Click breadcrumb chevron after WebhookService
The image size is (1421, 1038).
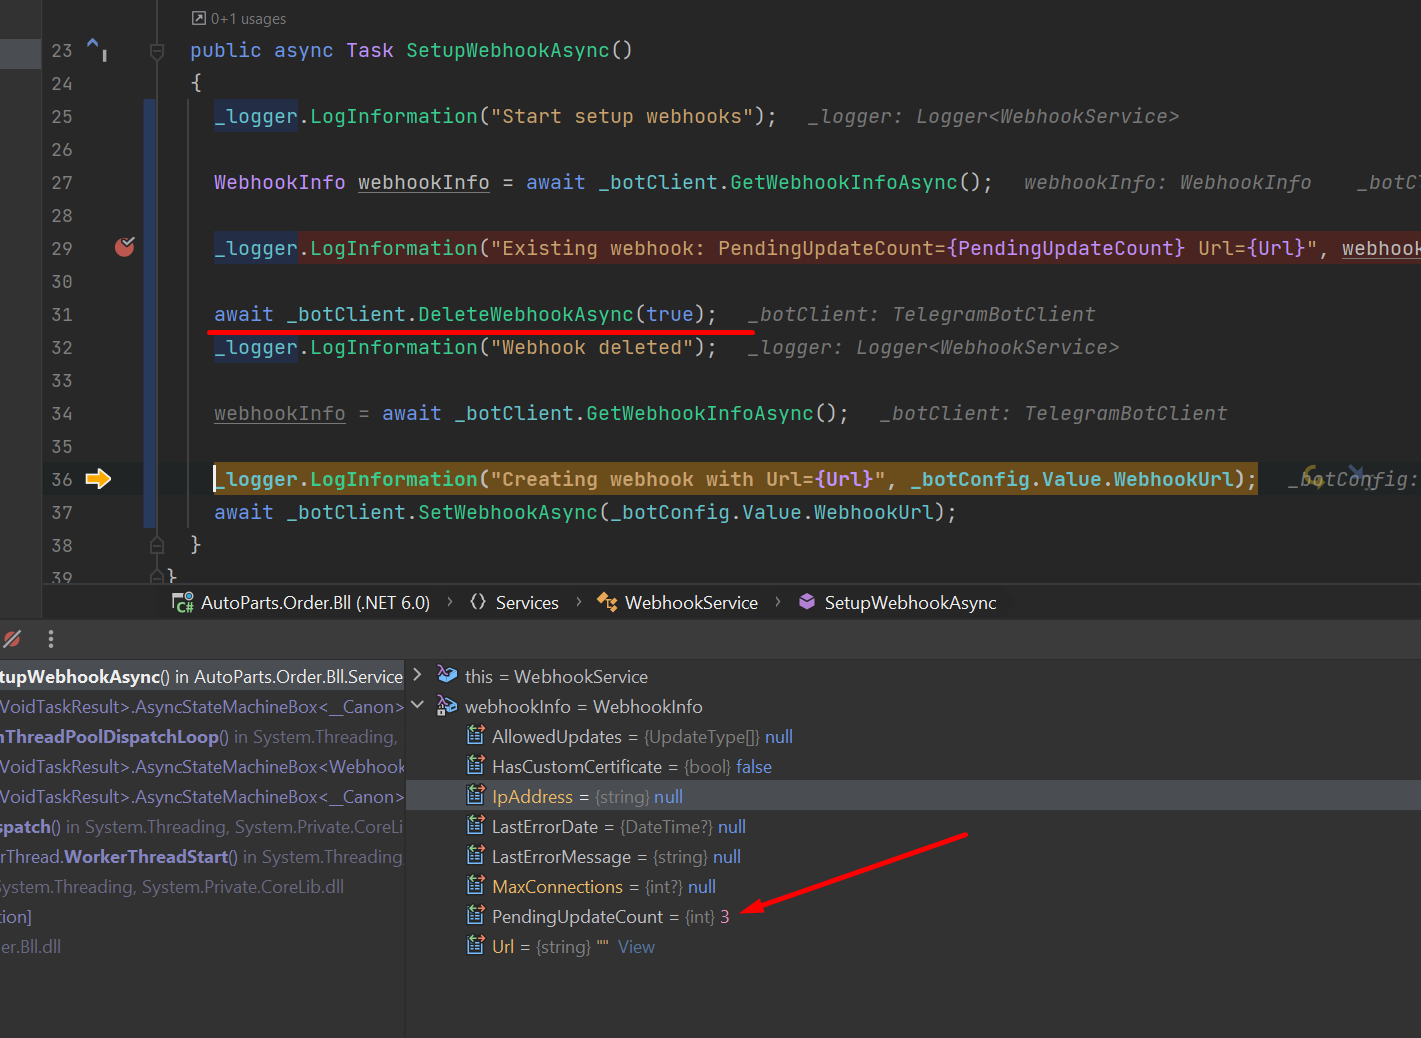778,602
